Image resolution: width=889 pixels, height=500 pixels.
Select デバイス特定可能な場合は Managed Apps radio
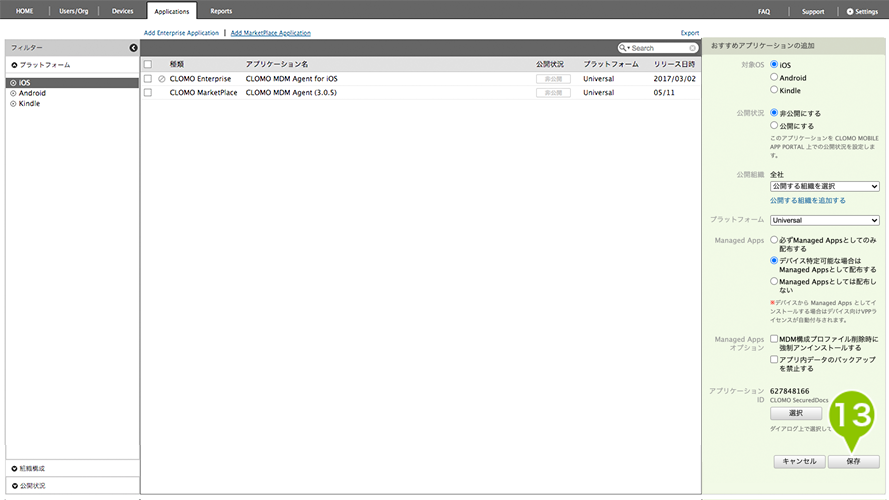click(774, 261)
